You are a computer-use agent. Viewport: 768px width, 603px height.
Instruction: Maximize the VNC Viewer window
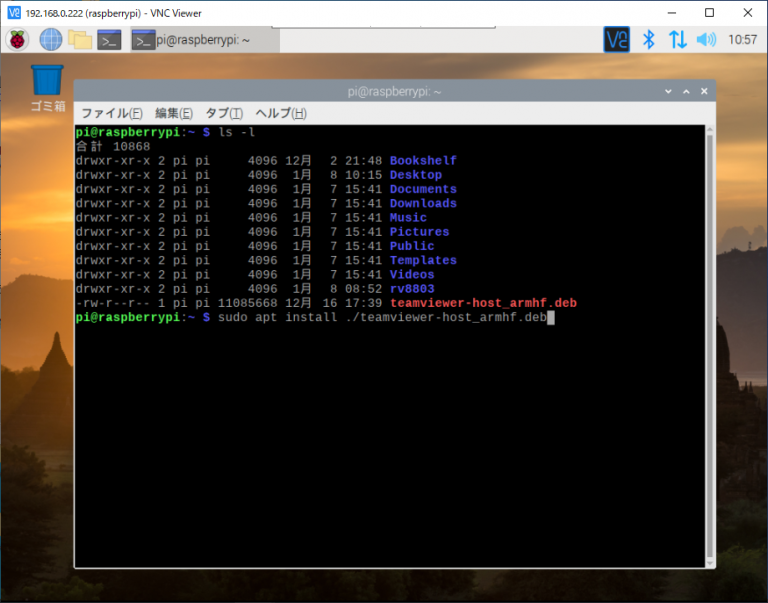pyautogui.click(x=709, y=13)
